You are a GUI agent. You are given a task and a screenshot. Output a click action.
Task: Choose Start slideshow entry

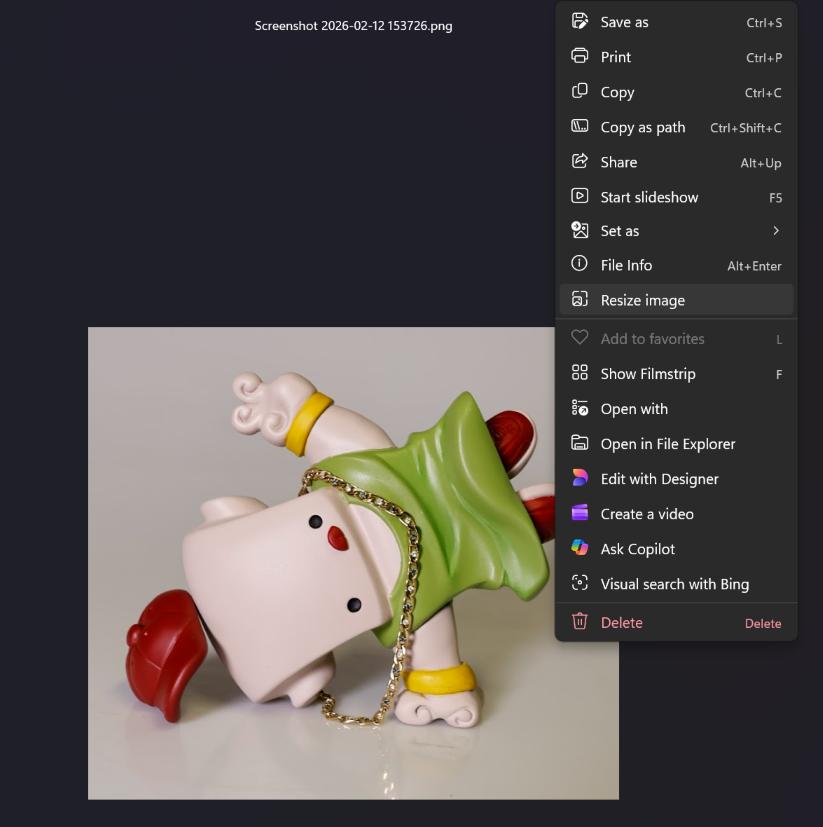pos(676,197)
